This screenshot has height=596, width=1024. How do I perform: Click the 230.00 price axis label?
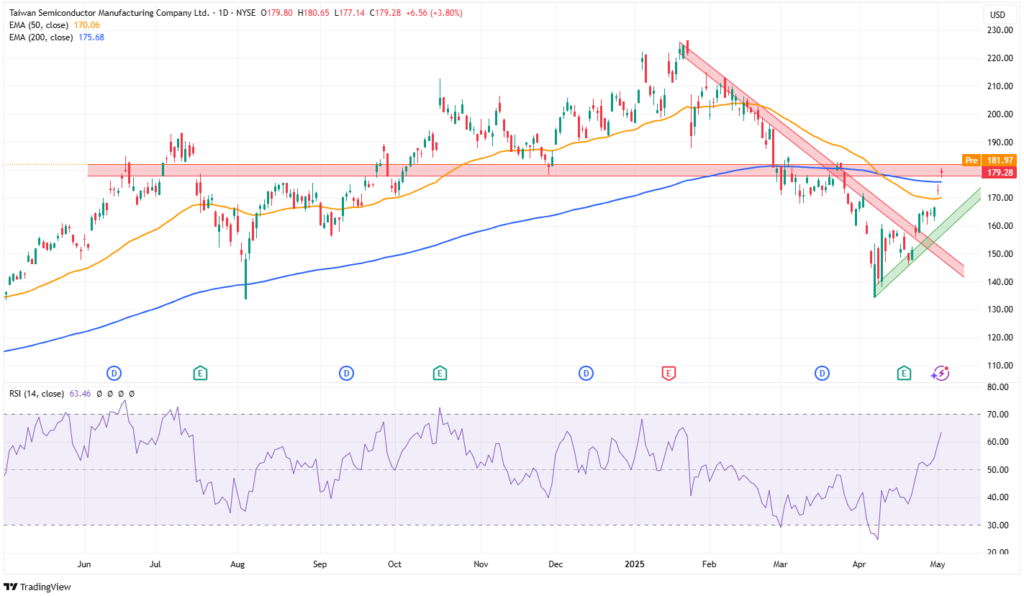coord(1000,30)
